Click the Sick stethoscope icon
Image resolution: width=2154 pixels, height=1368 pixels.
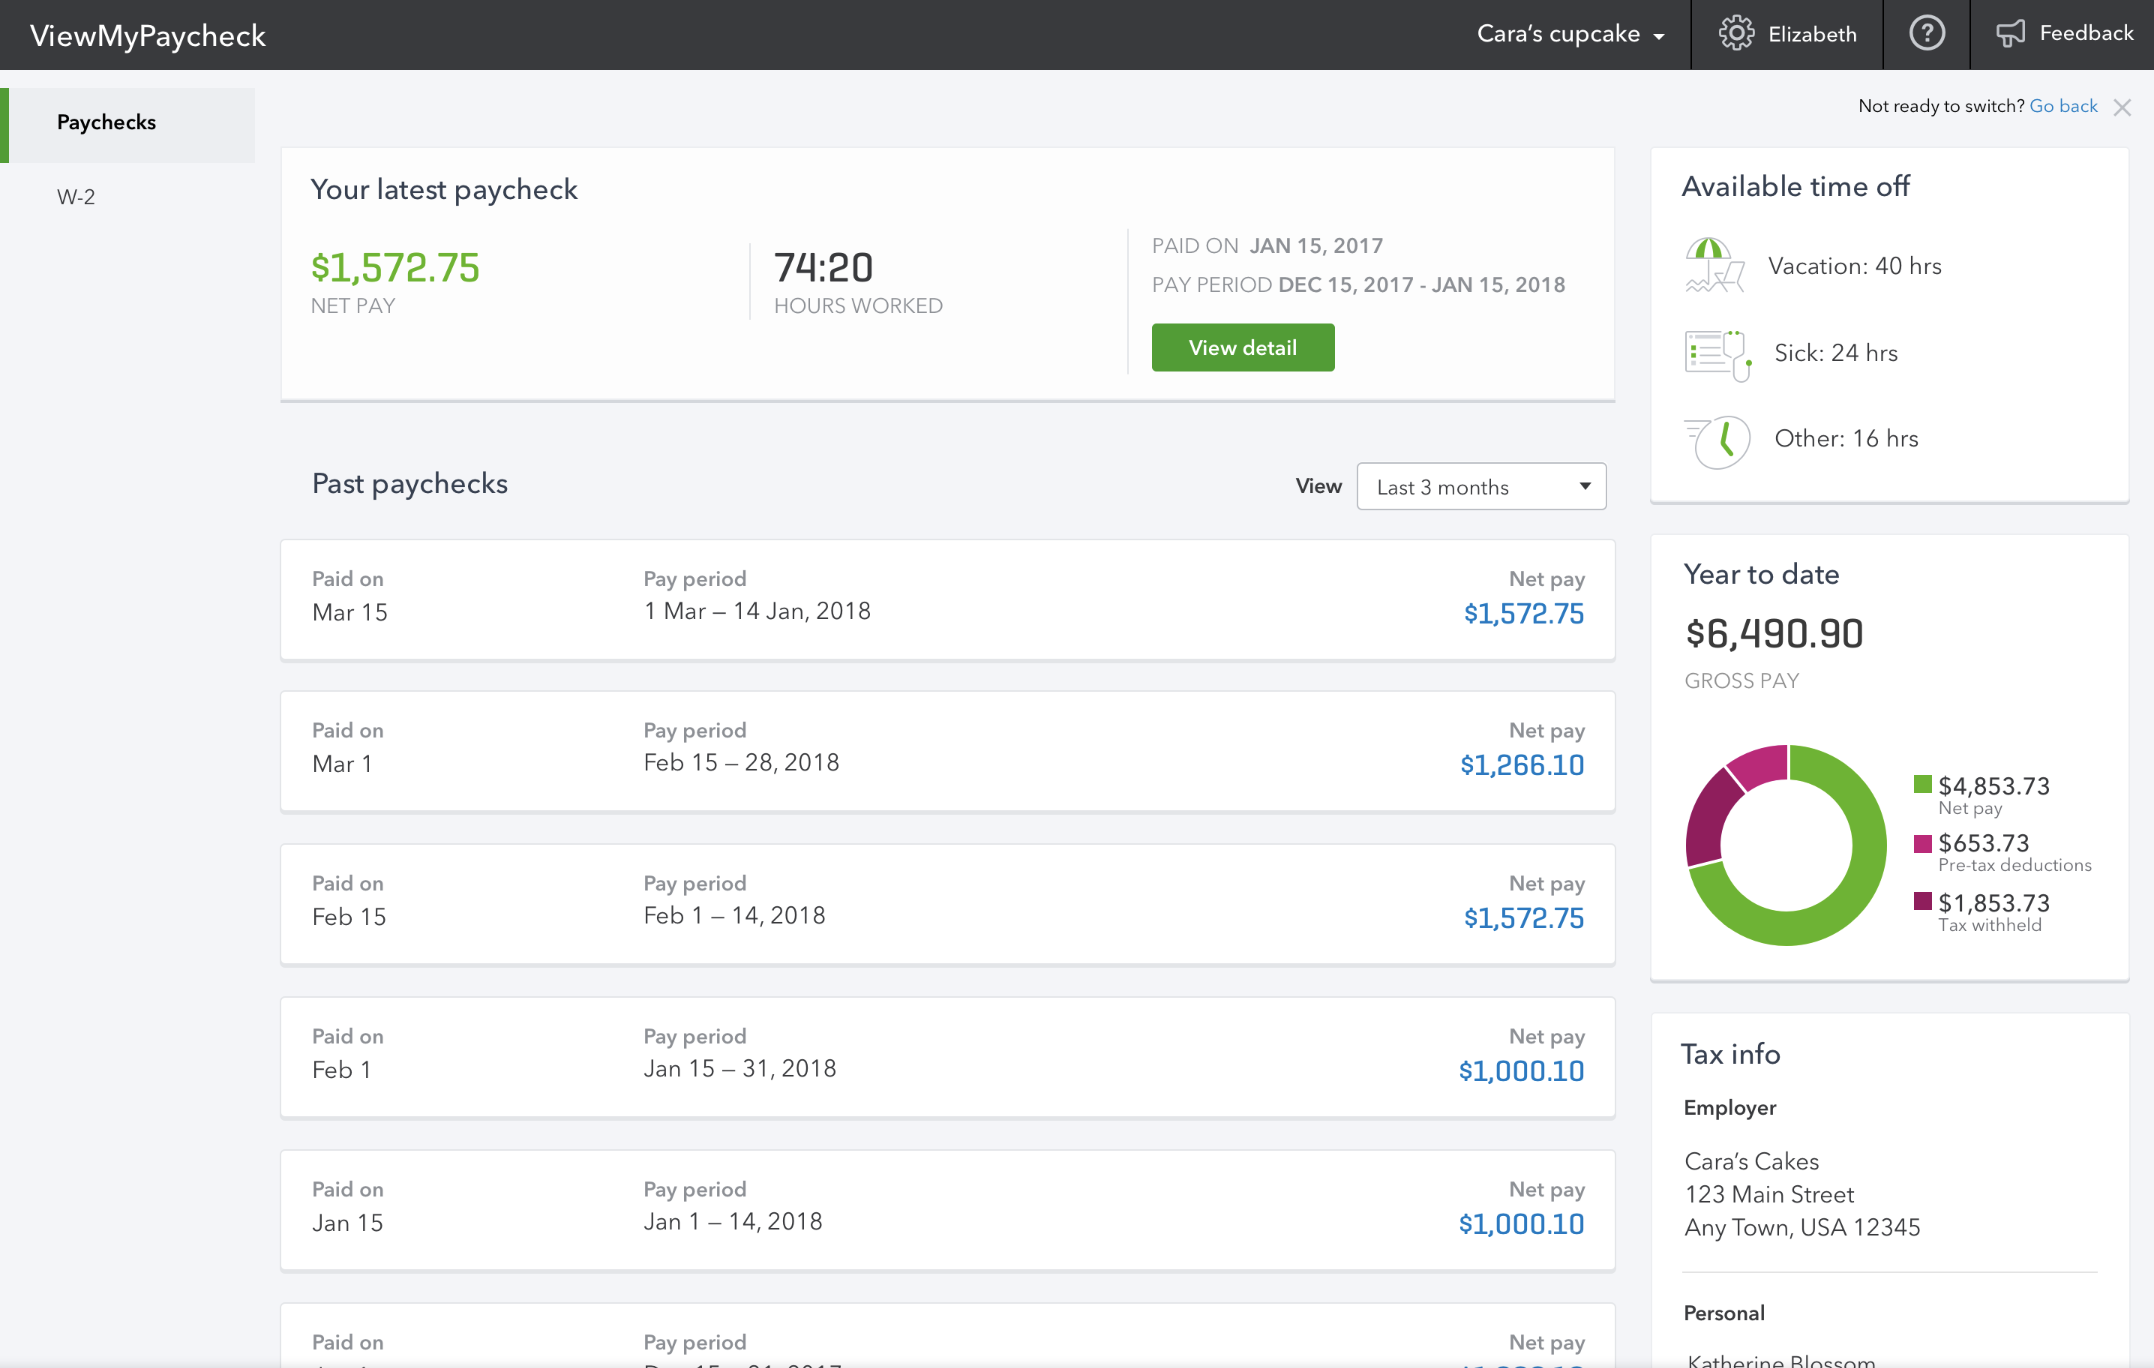pyautogui.click(x=1717, y=355)
